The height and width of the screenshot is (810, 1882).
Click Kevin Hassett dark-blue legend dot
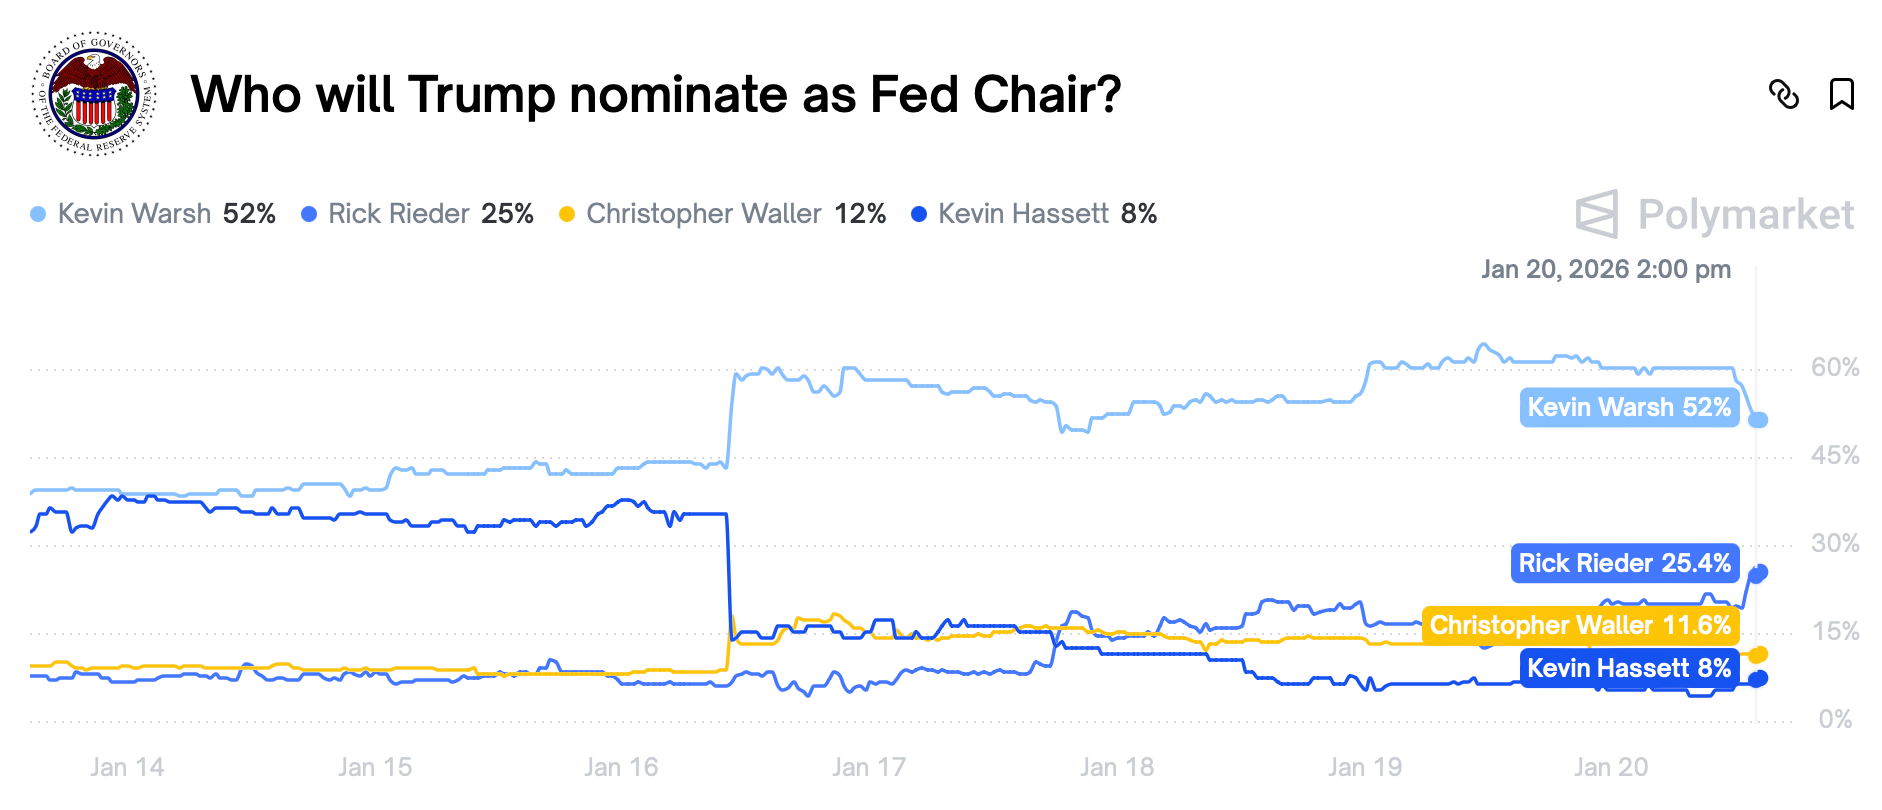click(x=919, y=214)
